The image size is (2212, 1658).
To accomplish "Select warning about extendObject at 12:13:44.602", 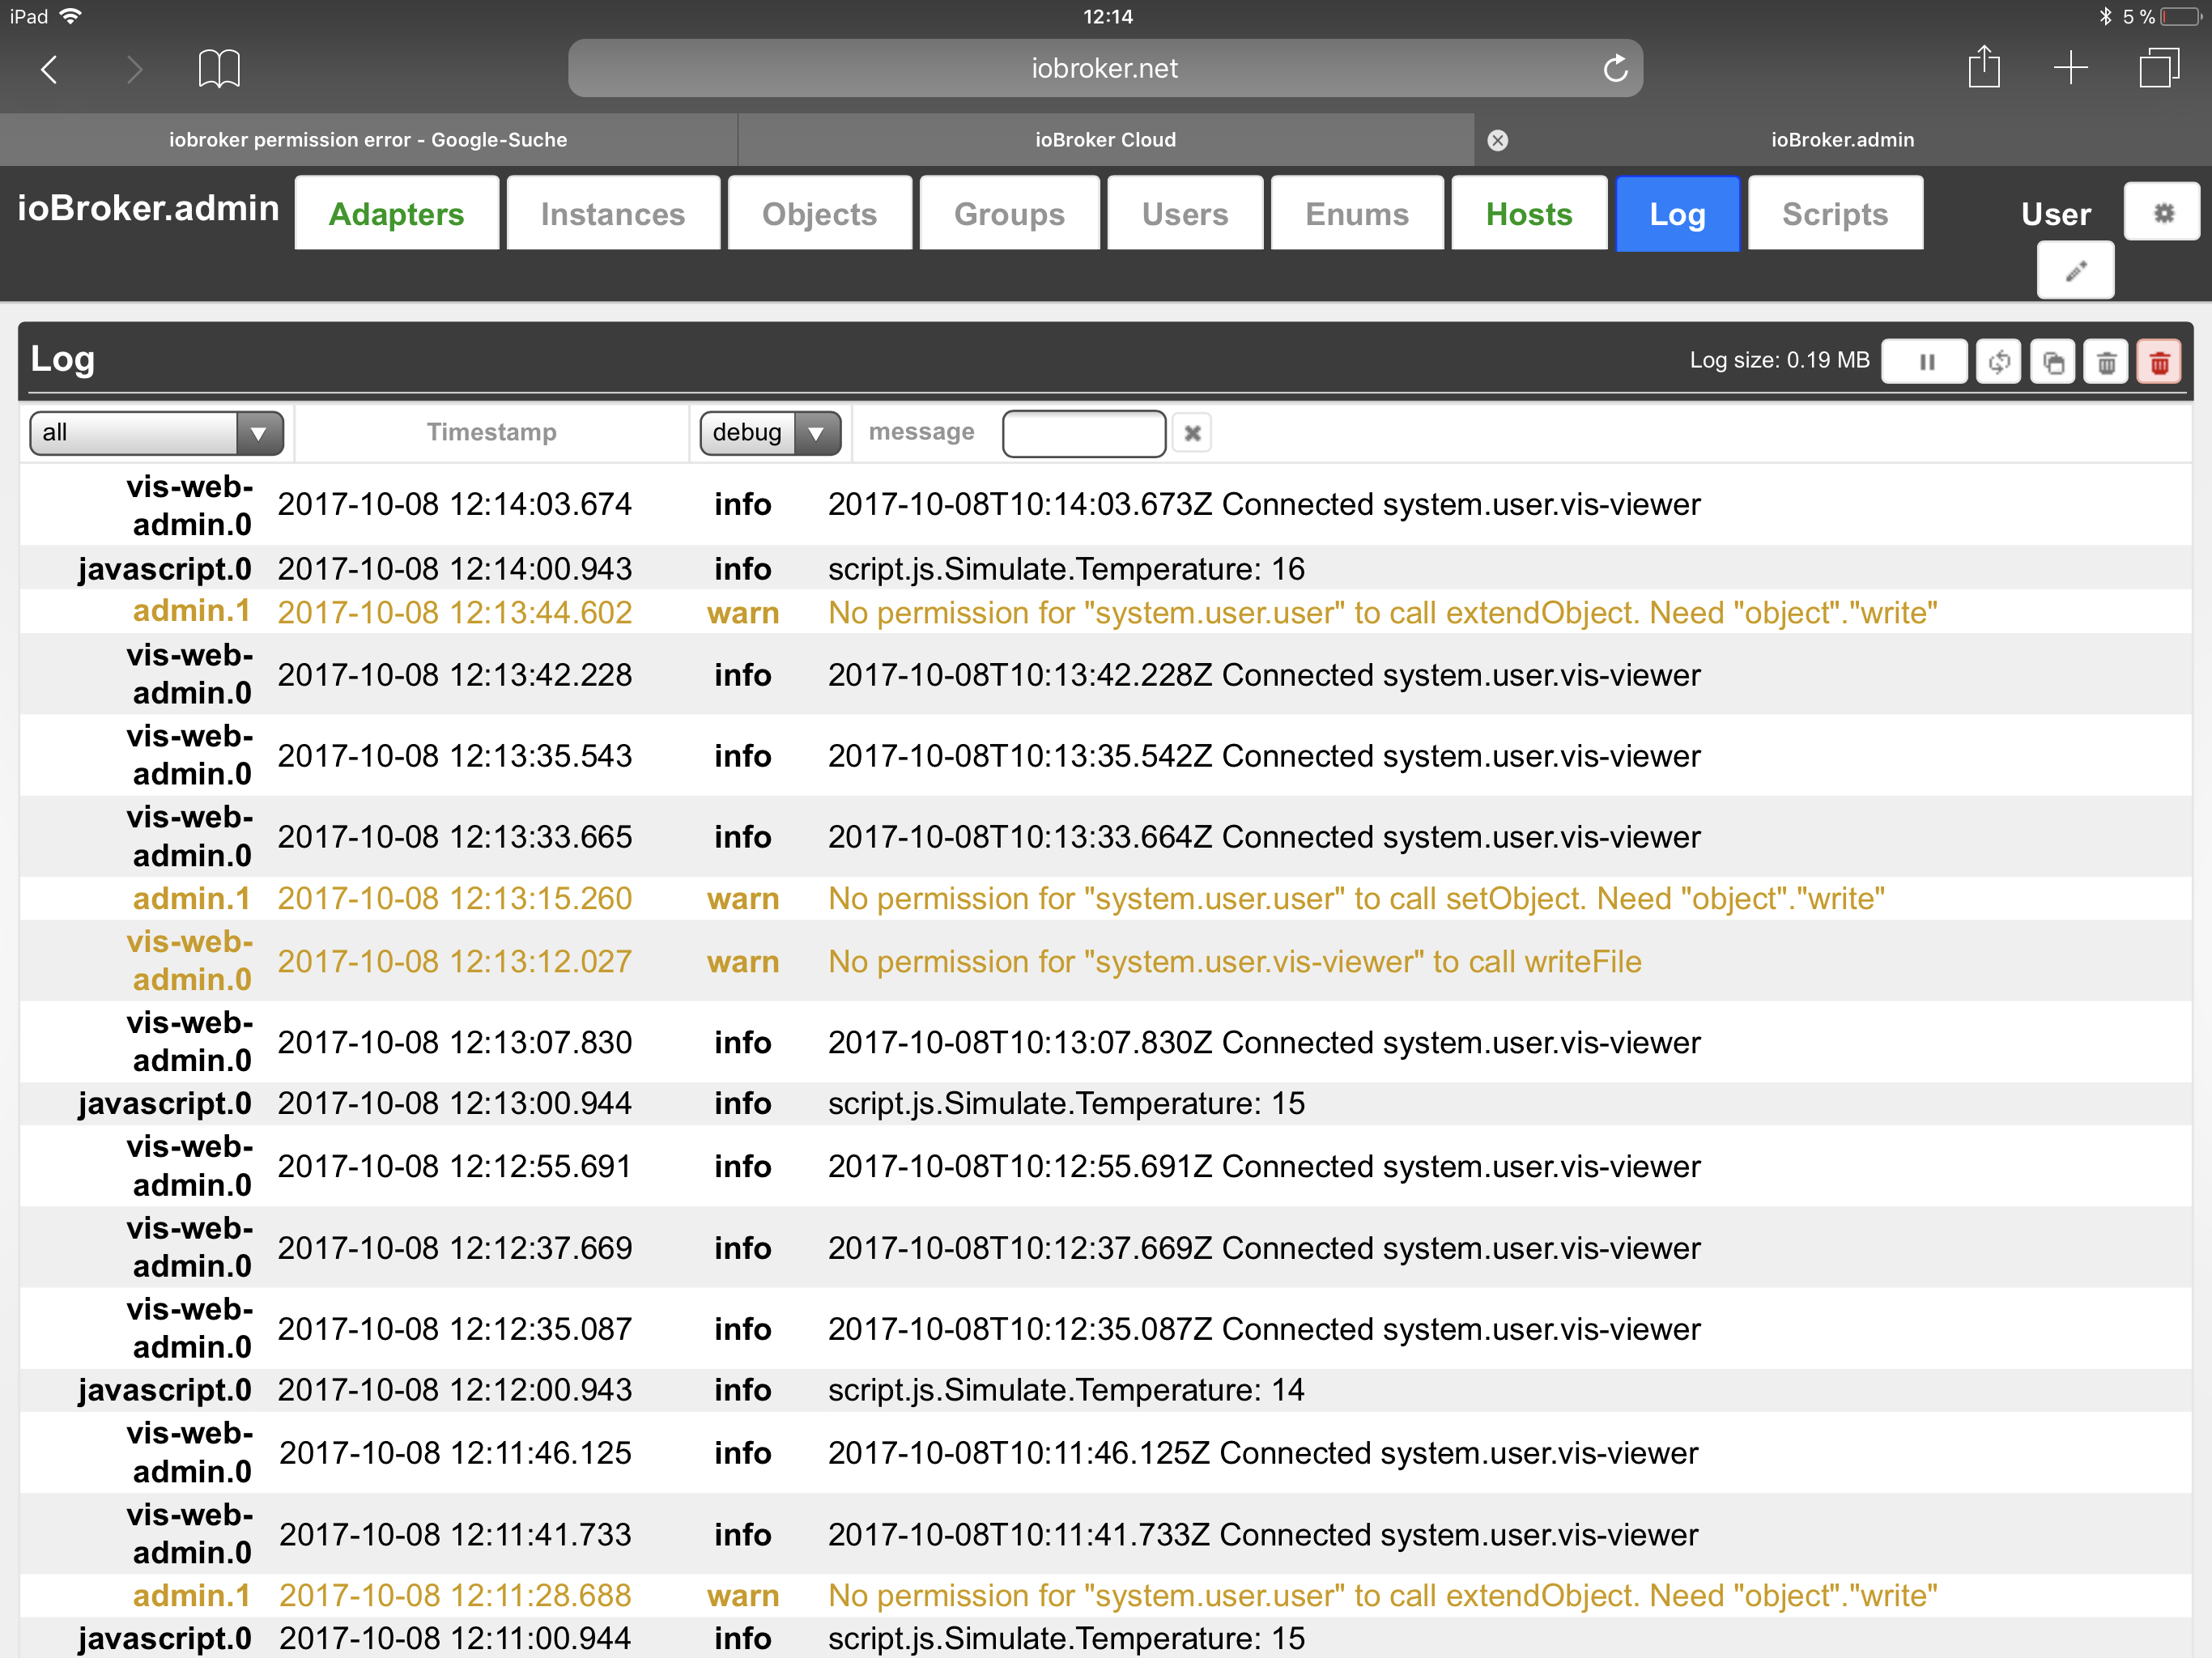I will click(x=1382, y=612).
